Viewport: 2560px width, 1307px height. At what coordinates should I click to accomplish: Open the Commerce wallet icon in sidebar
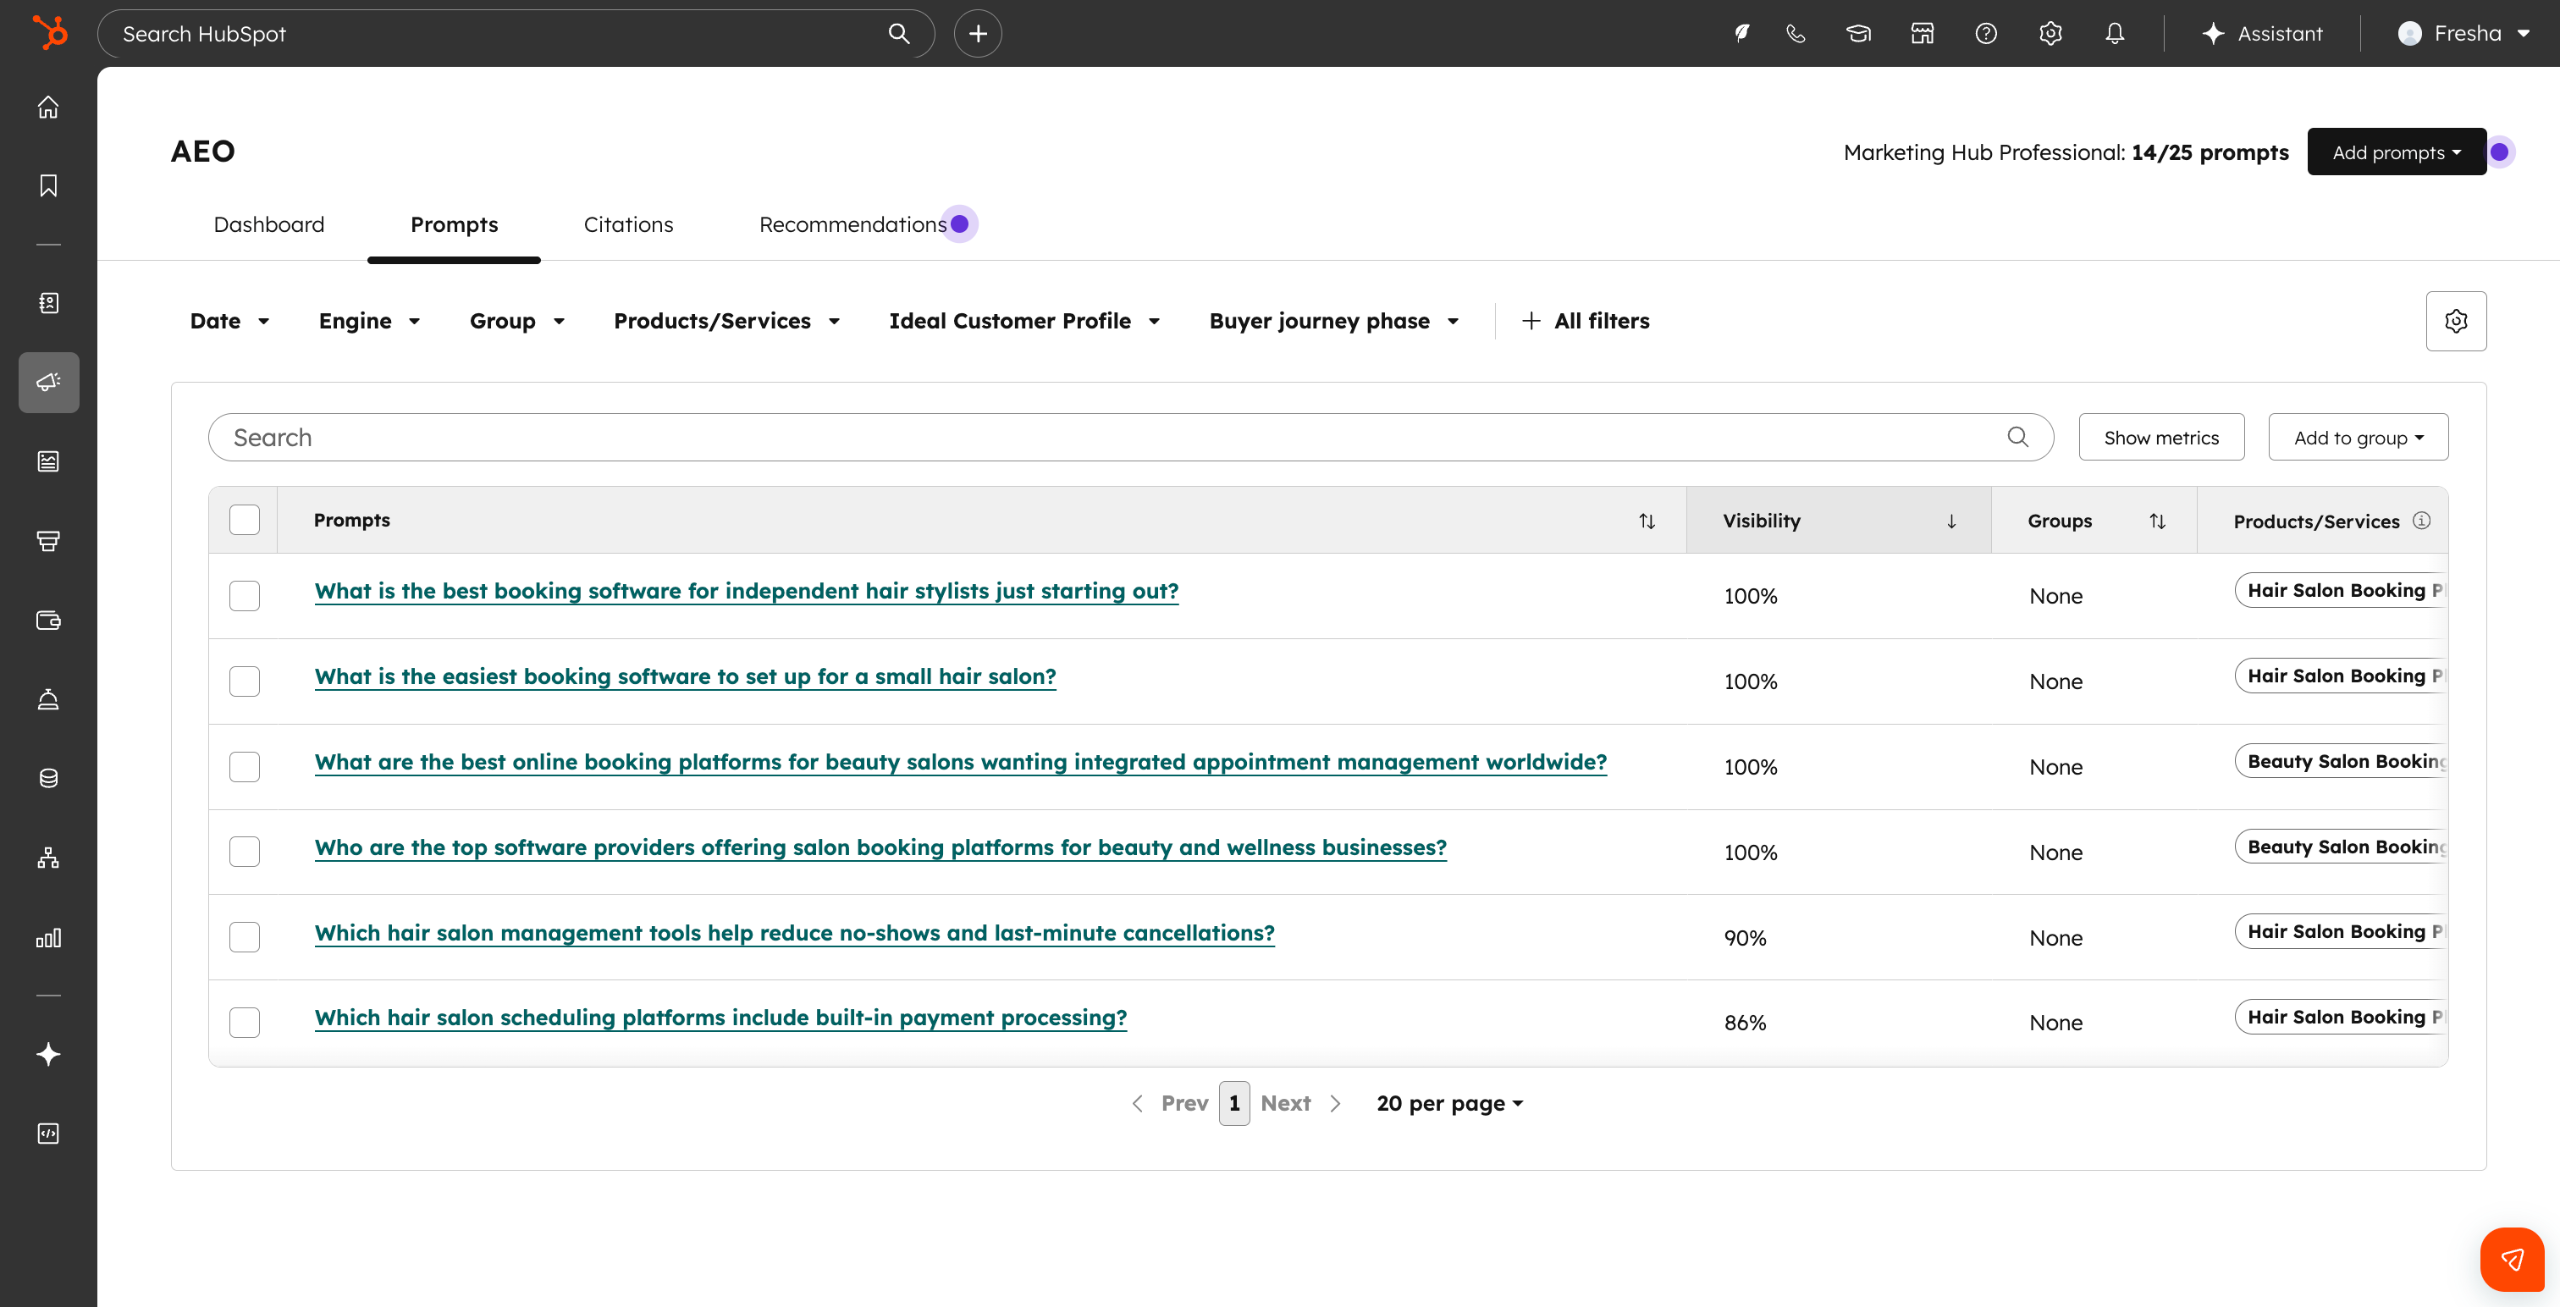(48, 620)
